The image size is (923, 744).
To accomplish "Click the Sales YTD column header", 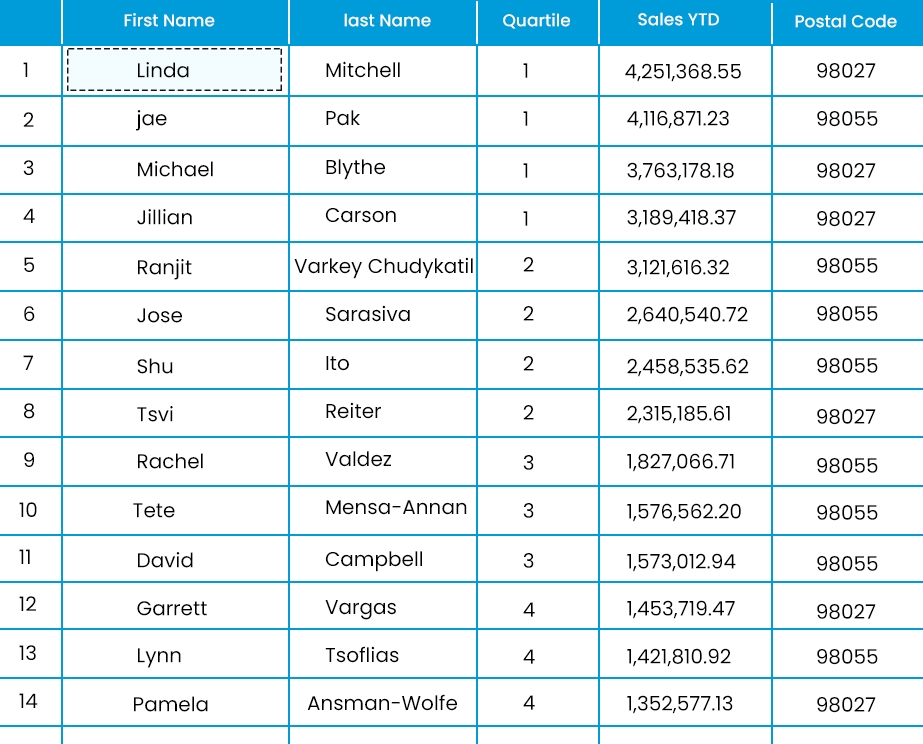I will point(678,20).
